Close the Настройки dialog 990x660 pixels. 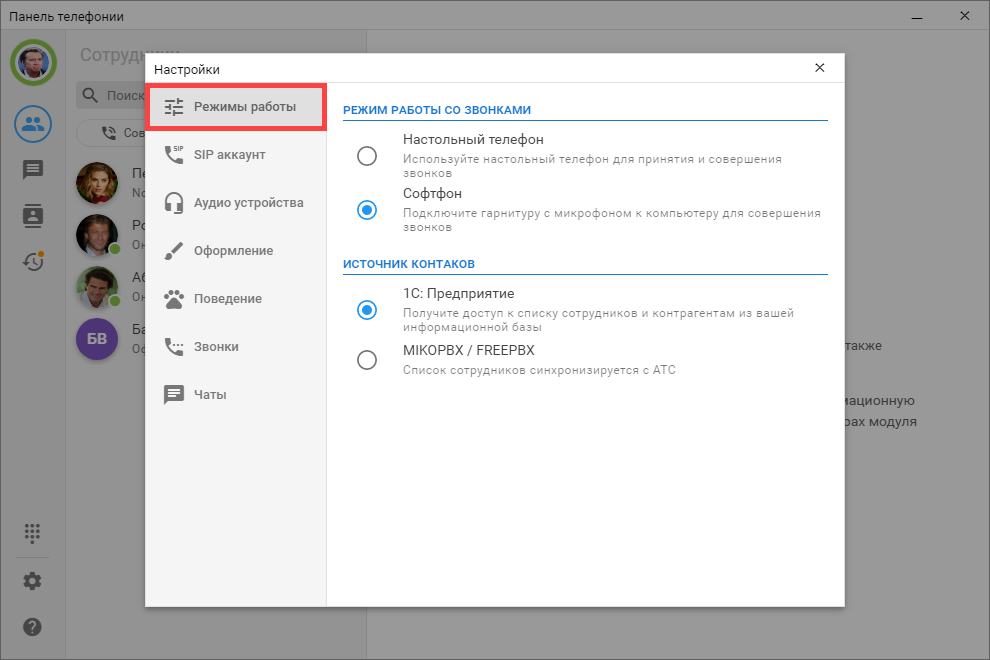[820, 68]
